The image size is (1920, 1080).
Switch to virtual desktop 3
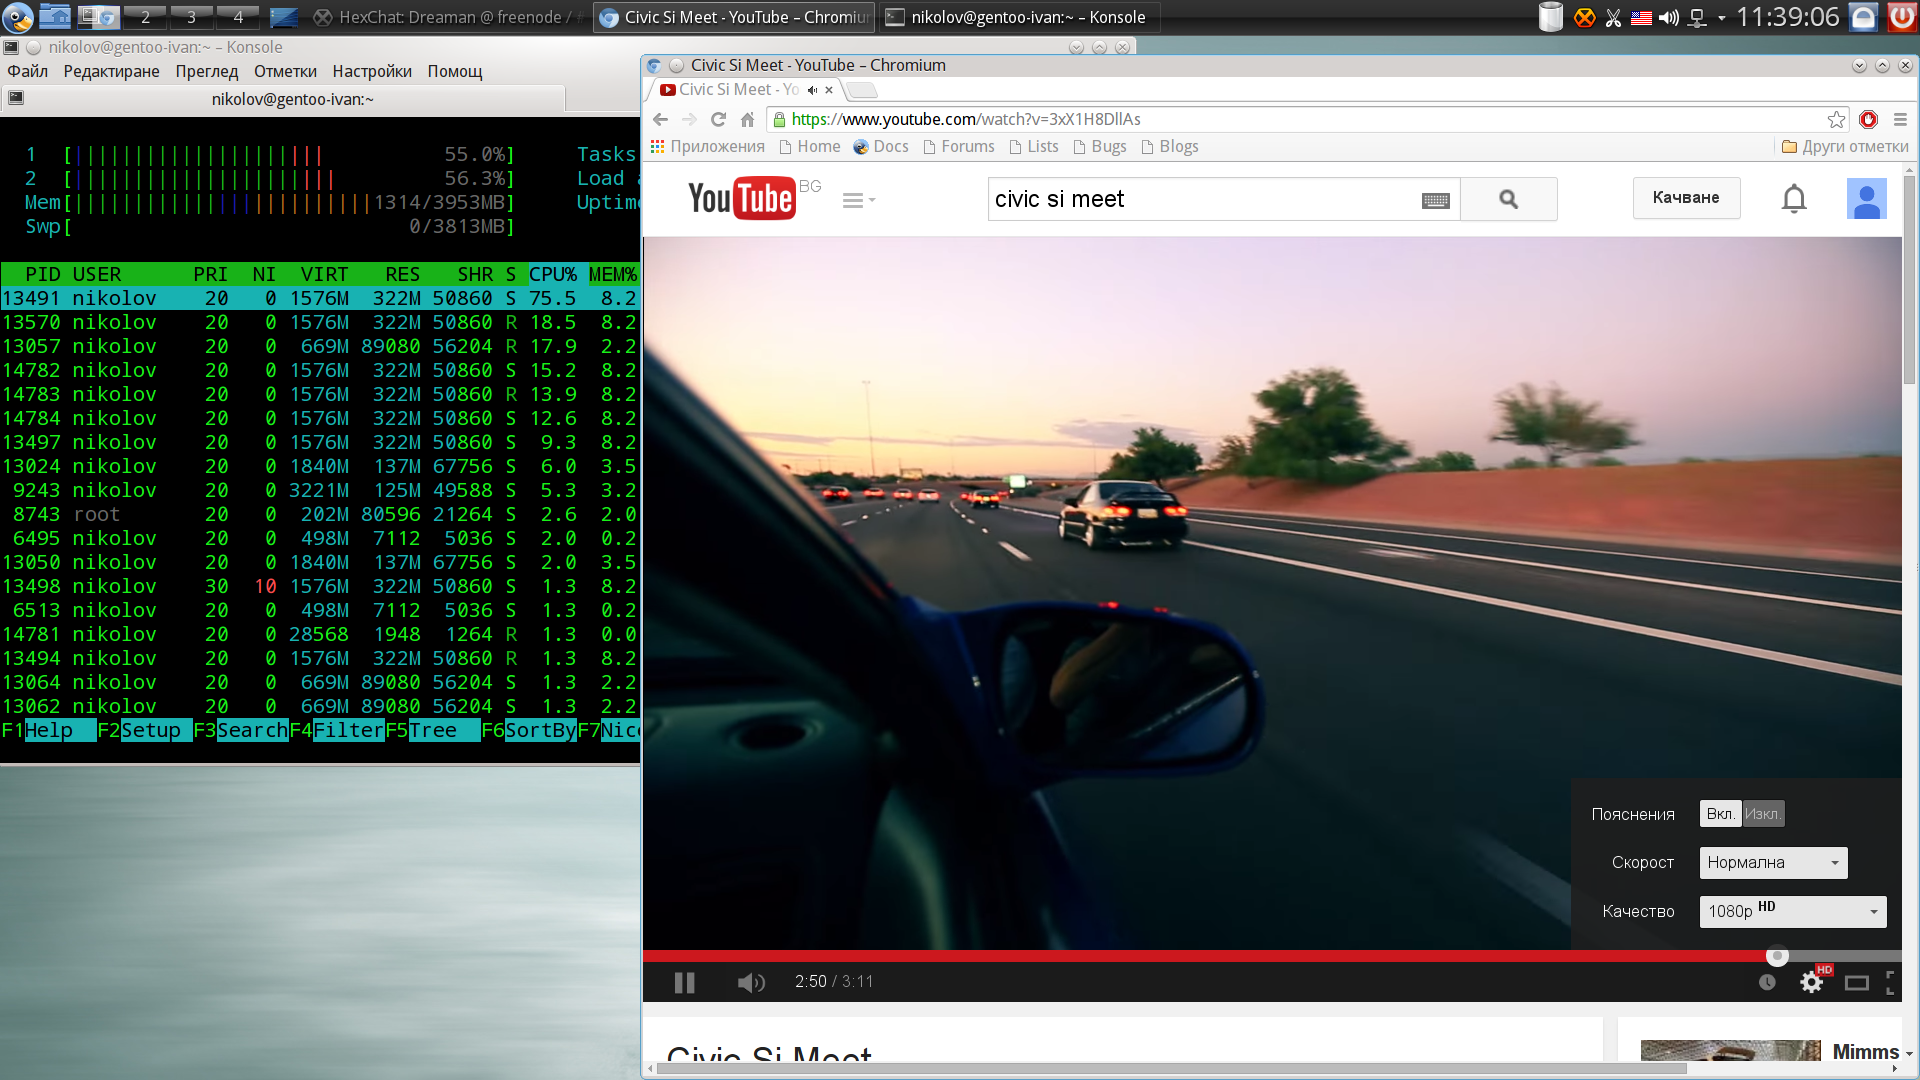(x=192, y=17)
